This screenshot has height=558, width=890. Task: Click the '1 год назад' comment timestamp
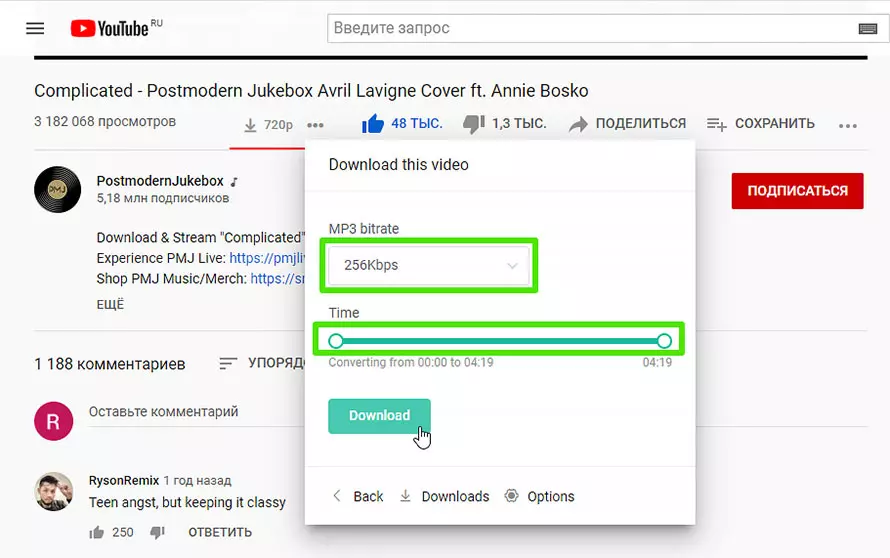[x=198, y=480]
